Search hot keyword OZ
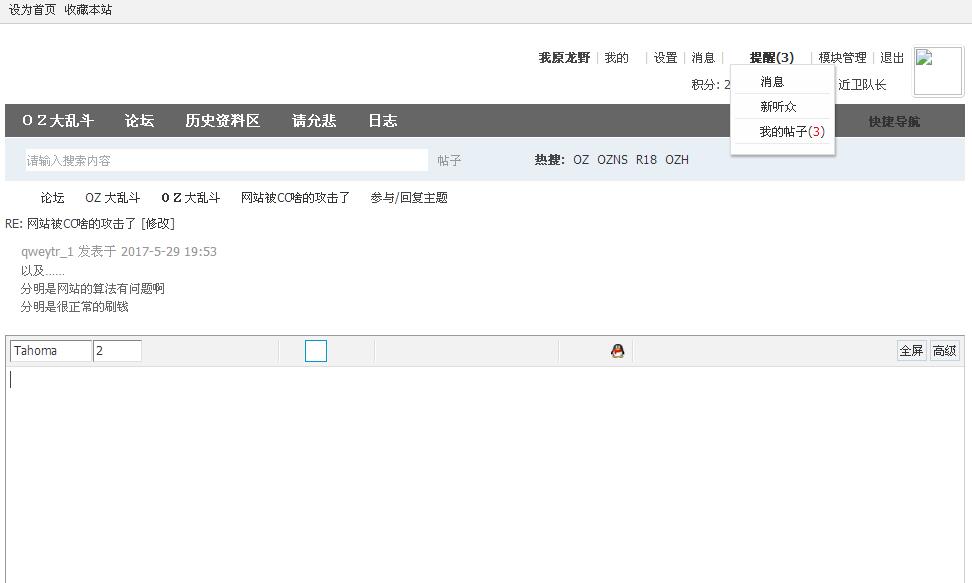Viewport: 972px width, 583px height. pyautogui.click(x=581, y=160)
